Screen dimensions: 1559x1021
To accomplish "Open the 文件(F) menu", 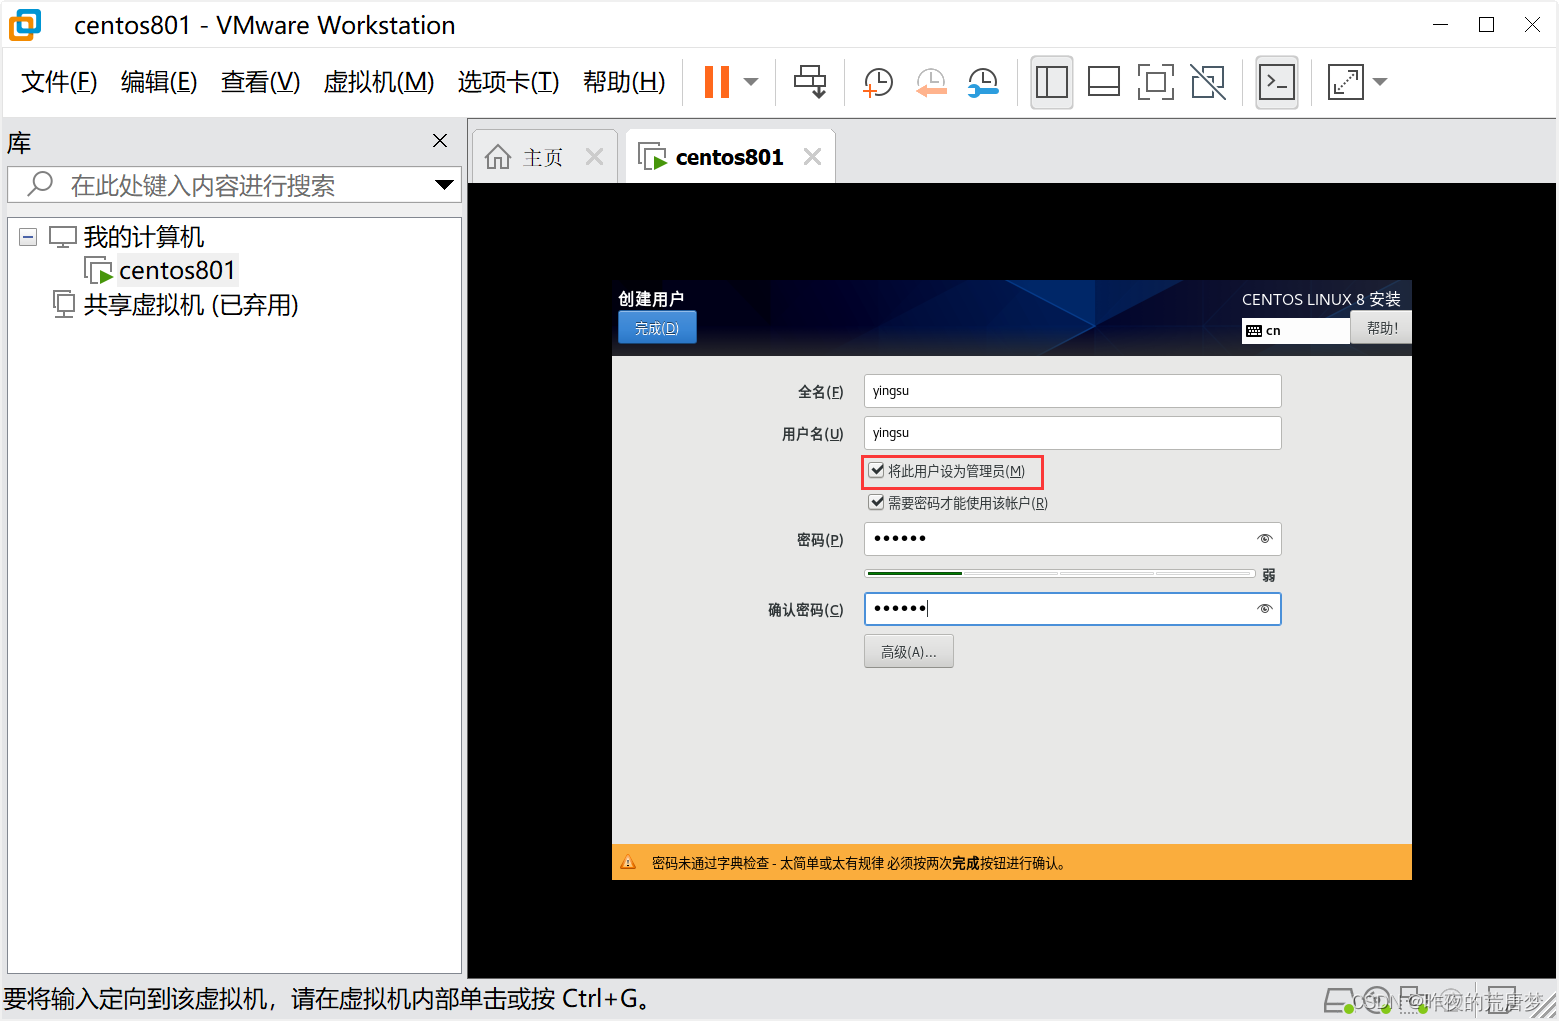I will click(59, 82).
